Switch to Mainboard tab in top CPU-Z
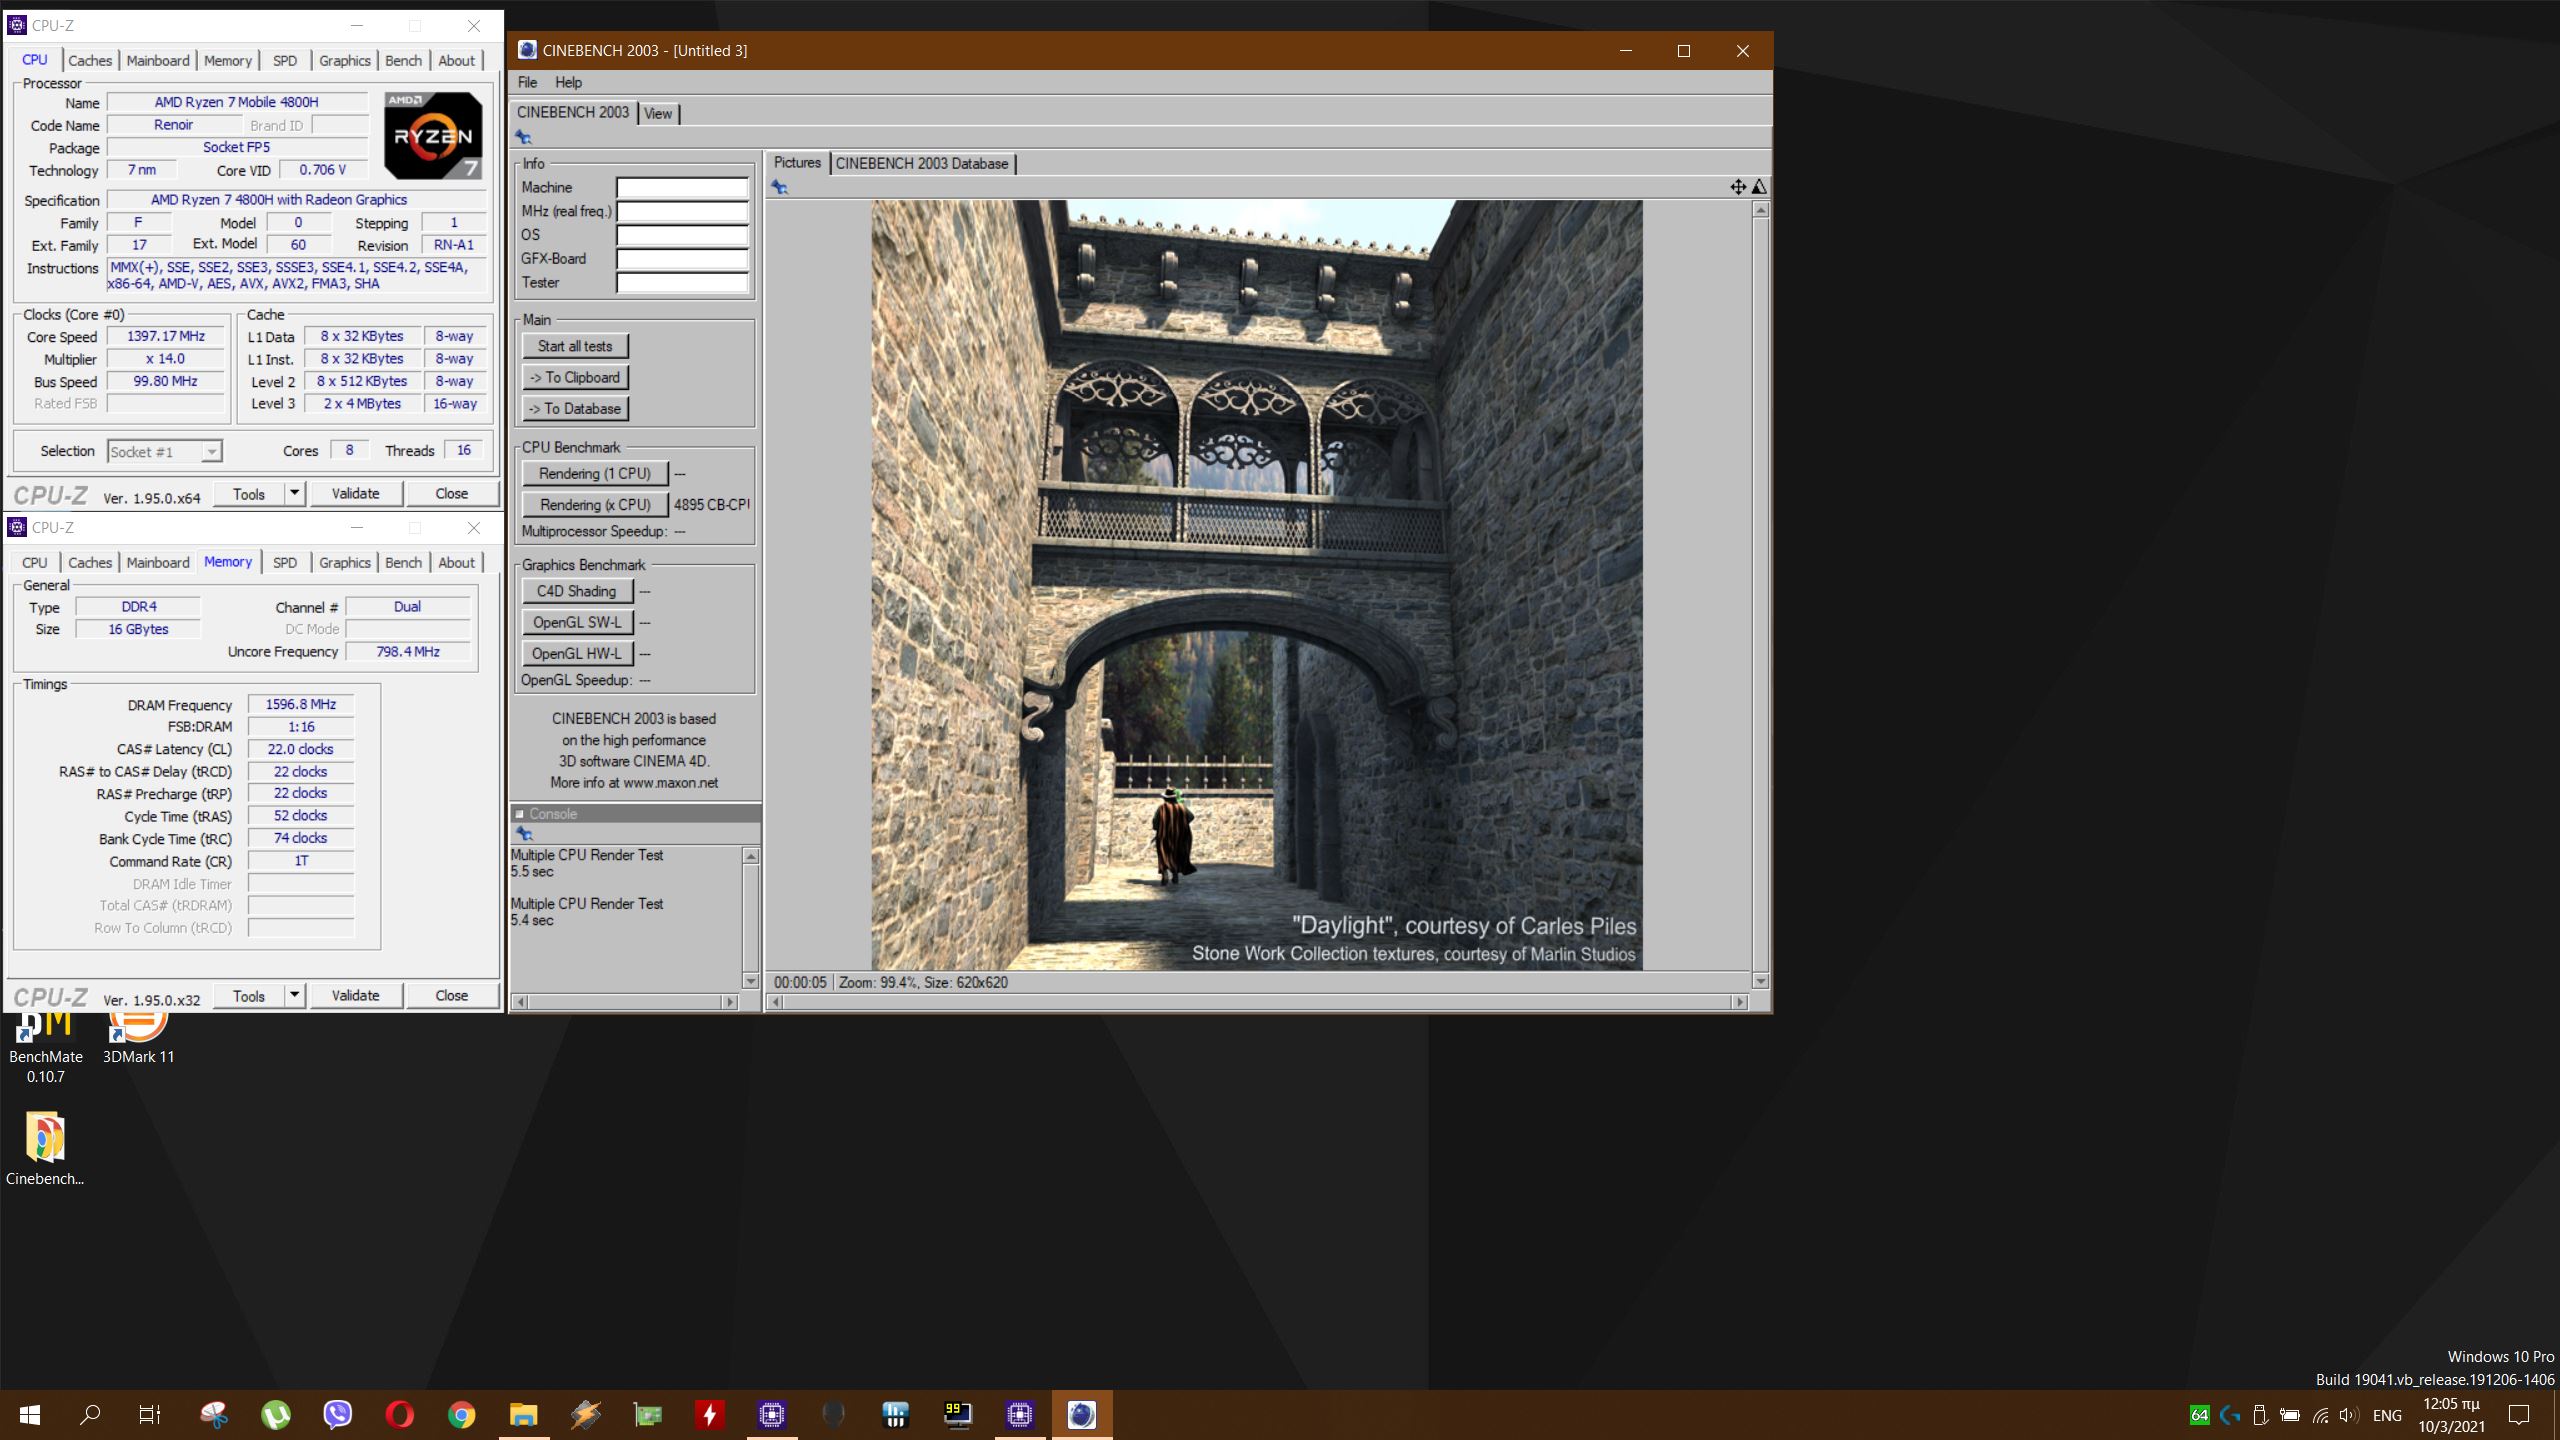This screenshot has width=2560, height=1440. (158, 60)
